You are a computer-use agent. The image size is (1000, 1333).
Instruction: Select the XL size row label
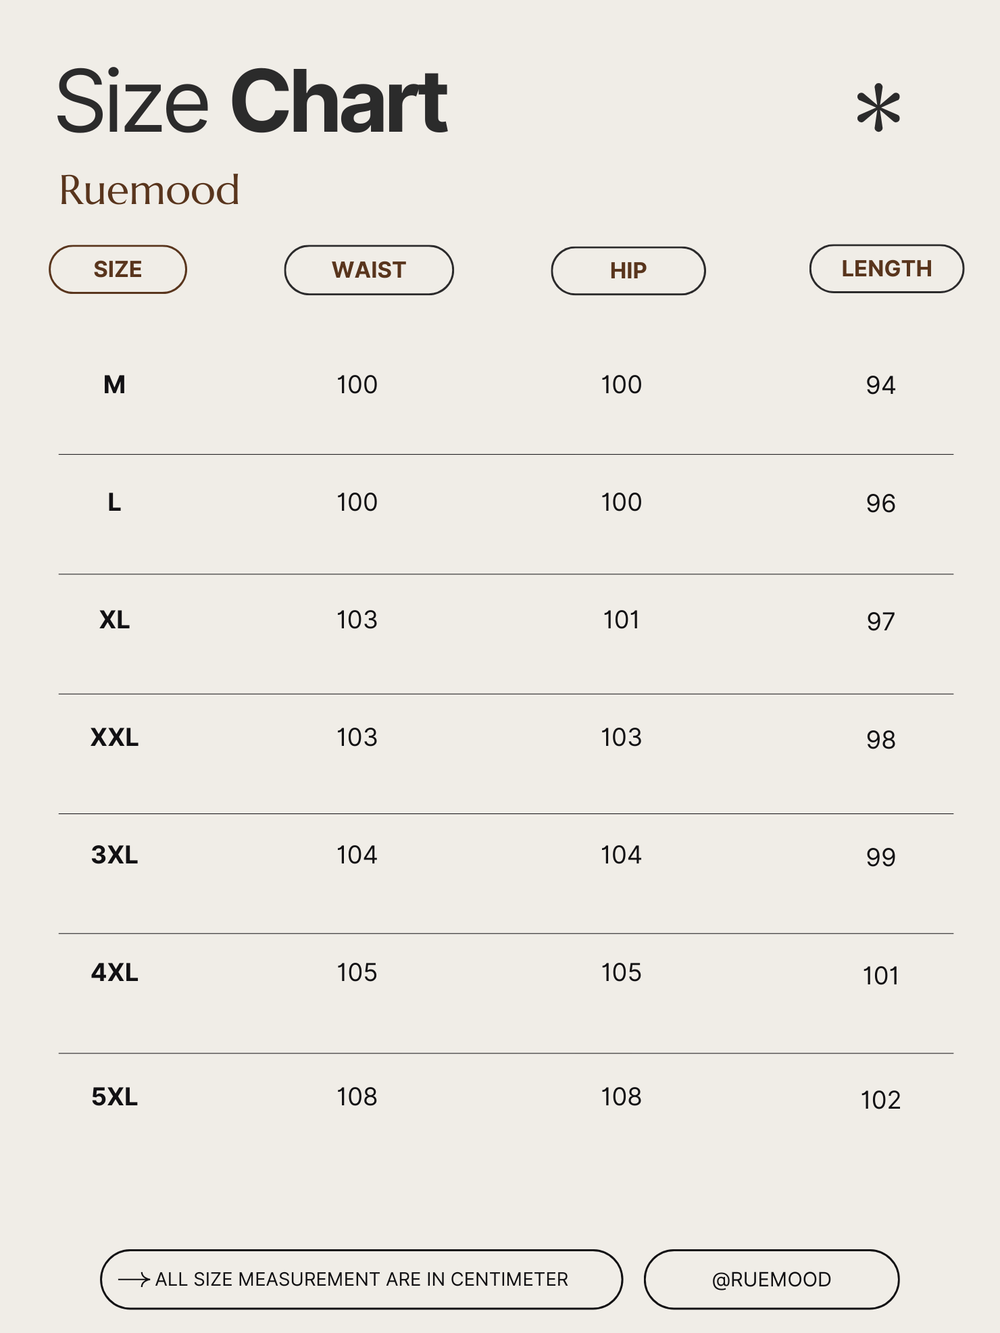pos(114,620)
